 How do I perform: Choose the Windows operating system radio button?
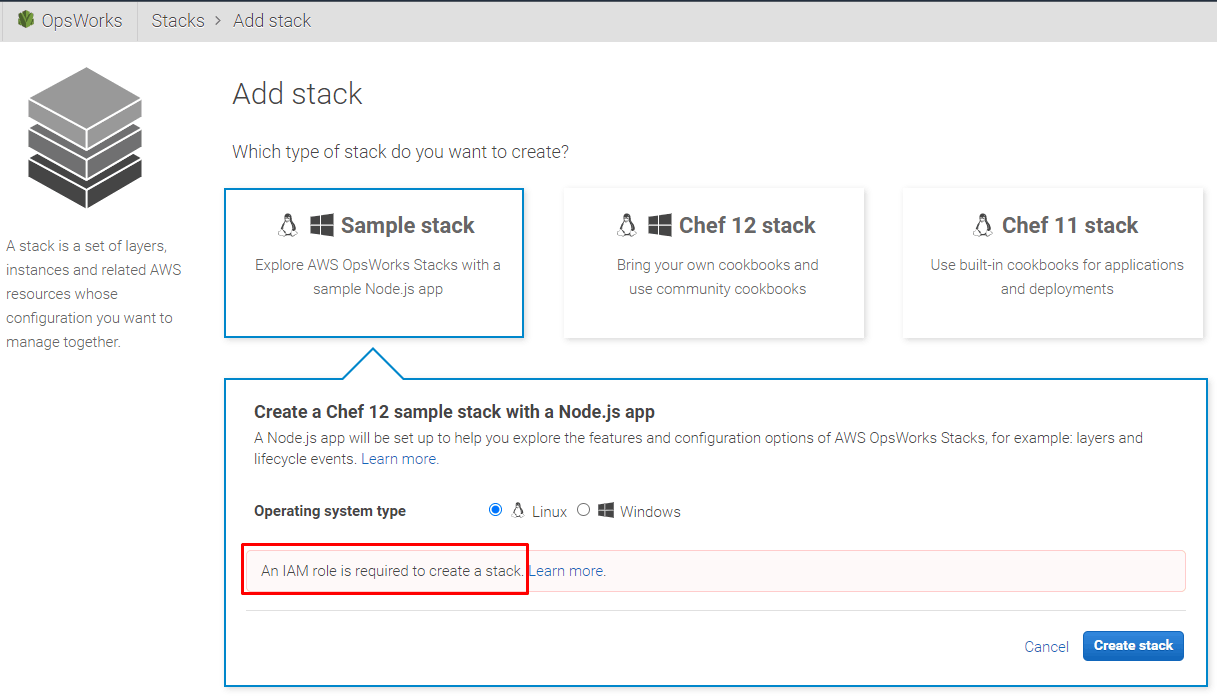584,510
